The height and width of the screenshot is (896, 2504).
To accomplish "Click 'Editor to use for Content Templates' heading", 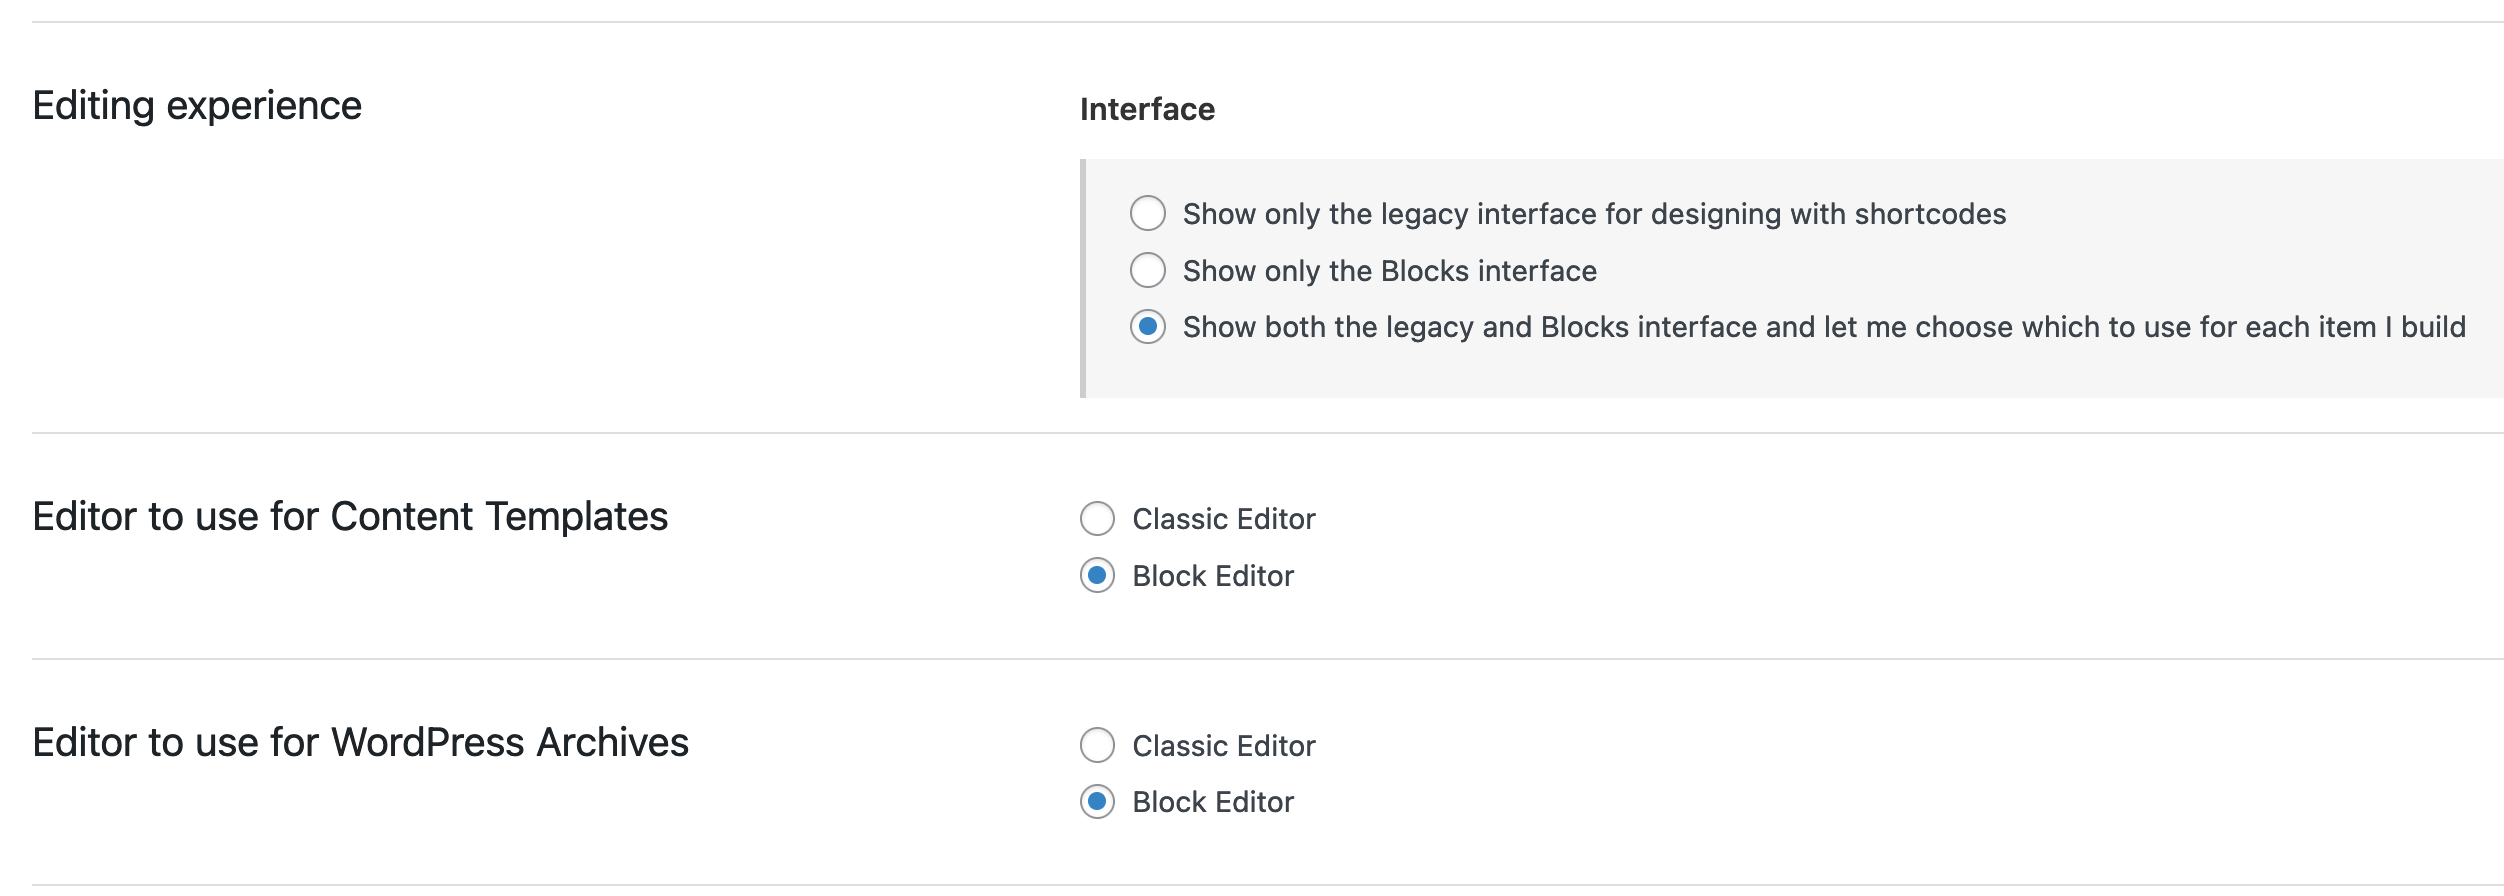I will click(x=350, y=517).
